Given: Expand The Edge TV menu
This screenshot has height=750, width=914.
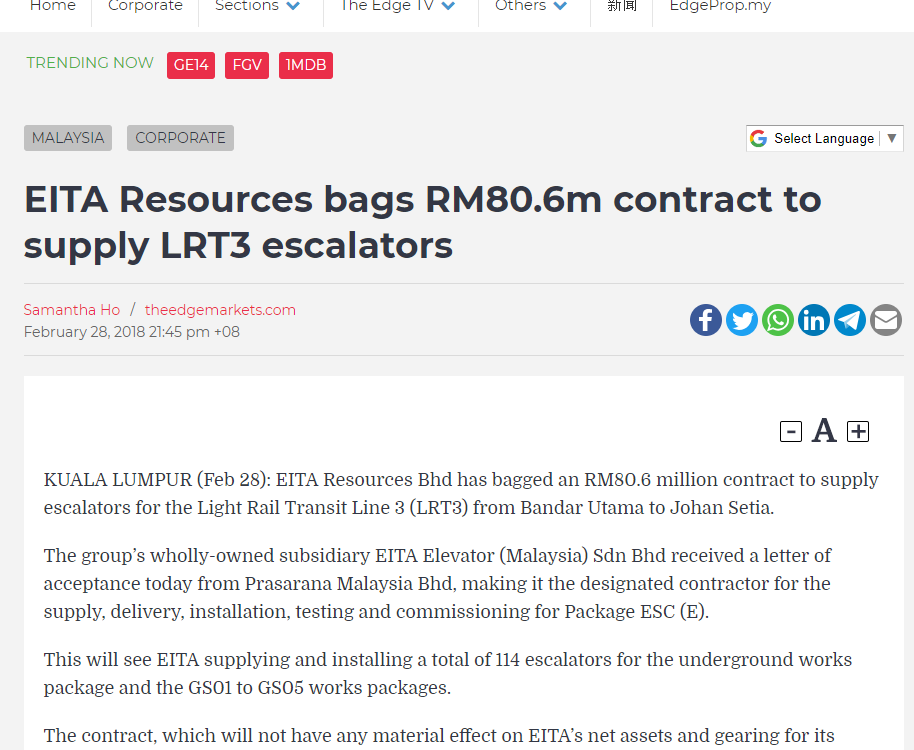Looking at the screenshot, I should tap(397, 6).
